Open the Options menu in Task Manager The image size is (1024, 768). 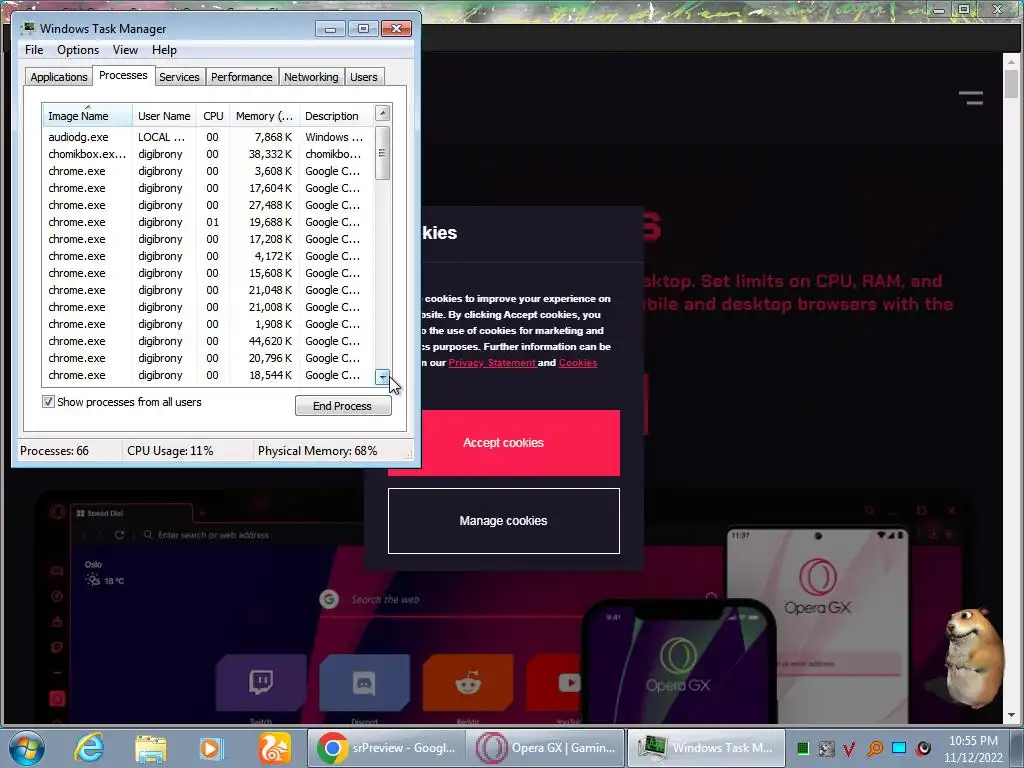click(x=78, y=50)
